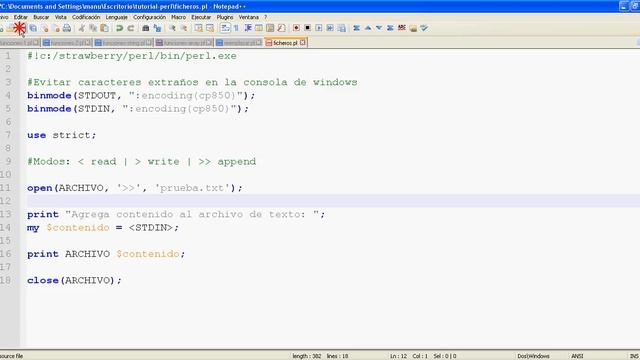
Task: Click the 'Ln : 12' status bar entry
Action: click(x=398, y=356)
